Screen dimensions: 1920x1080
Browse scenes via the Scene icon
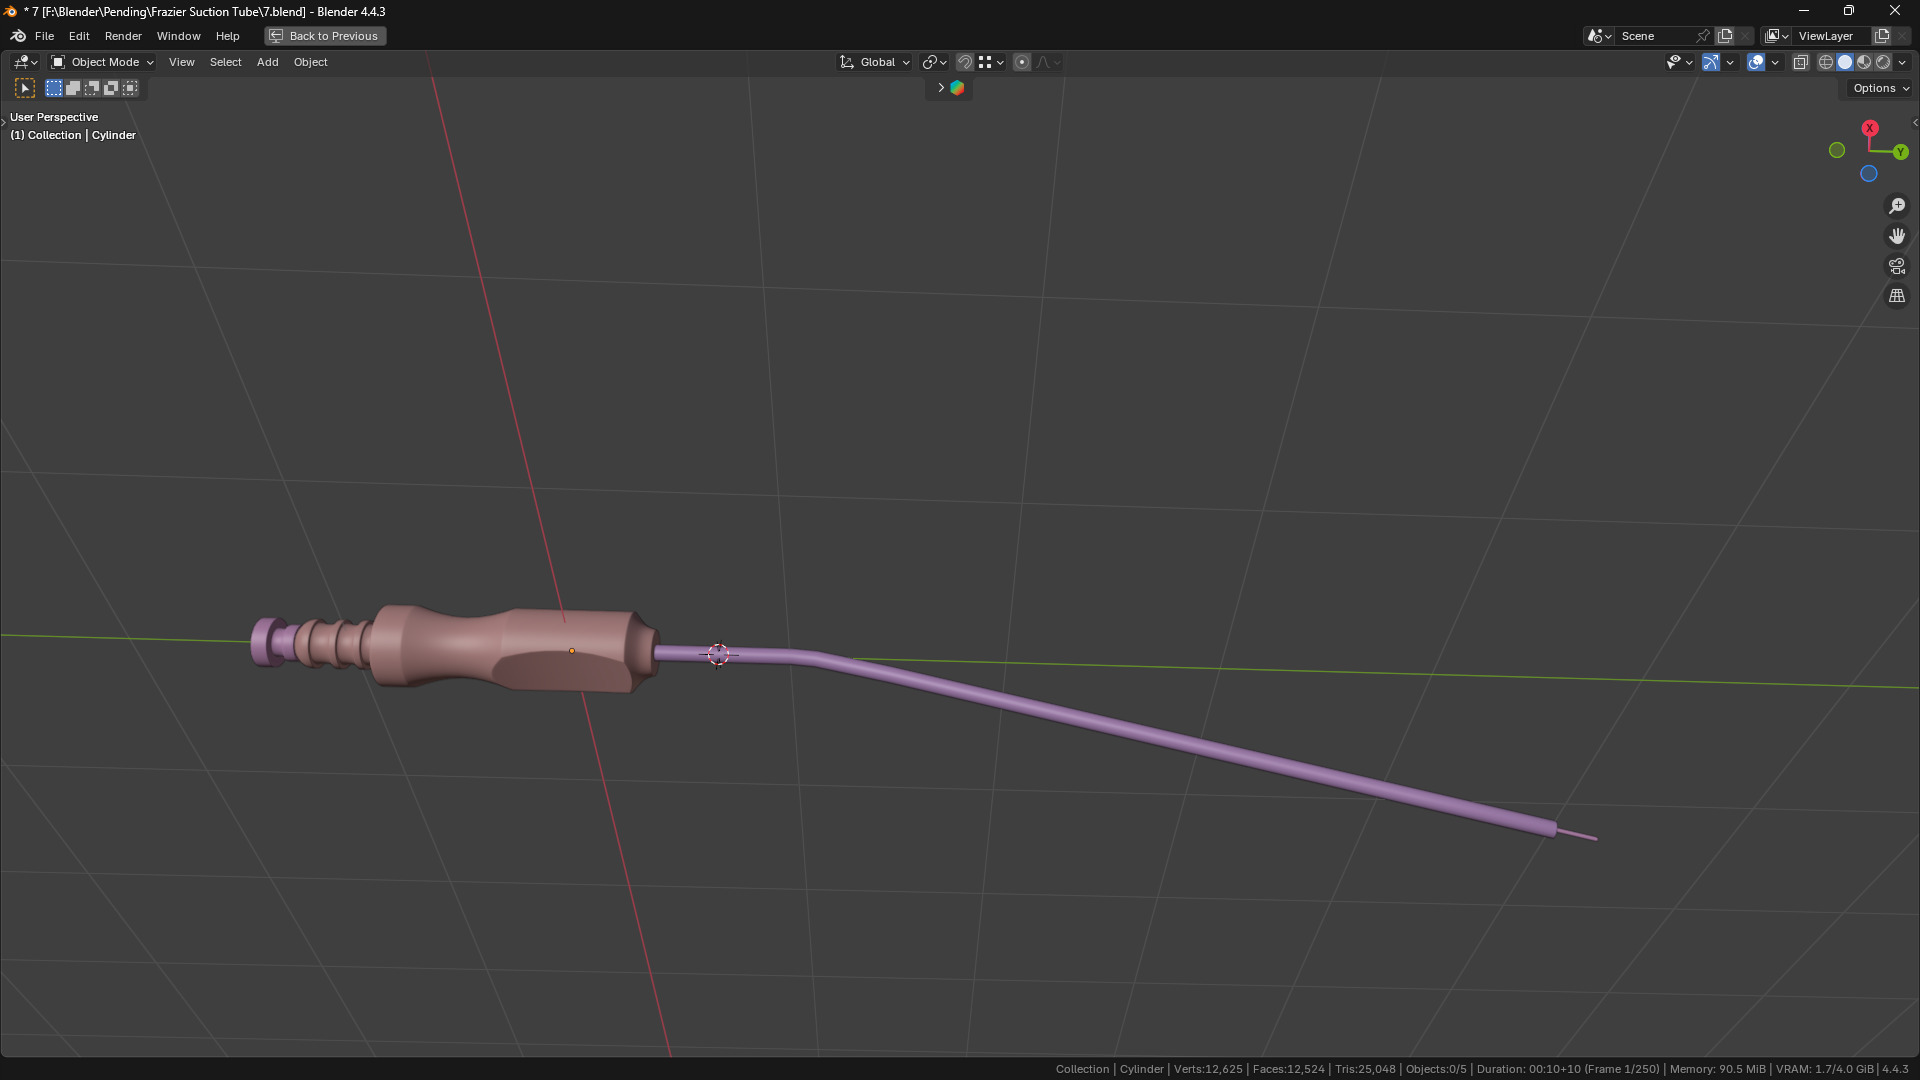(x=1599, y=36)
